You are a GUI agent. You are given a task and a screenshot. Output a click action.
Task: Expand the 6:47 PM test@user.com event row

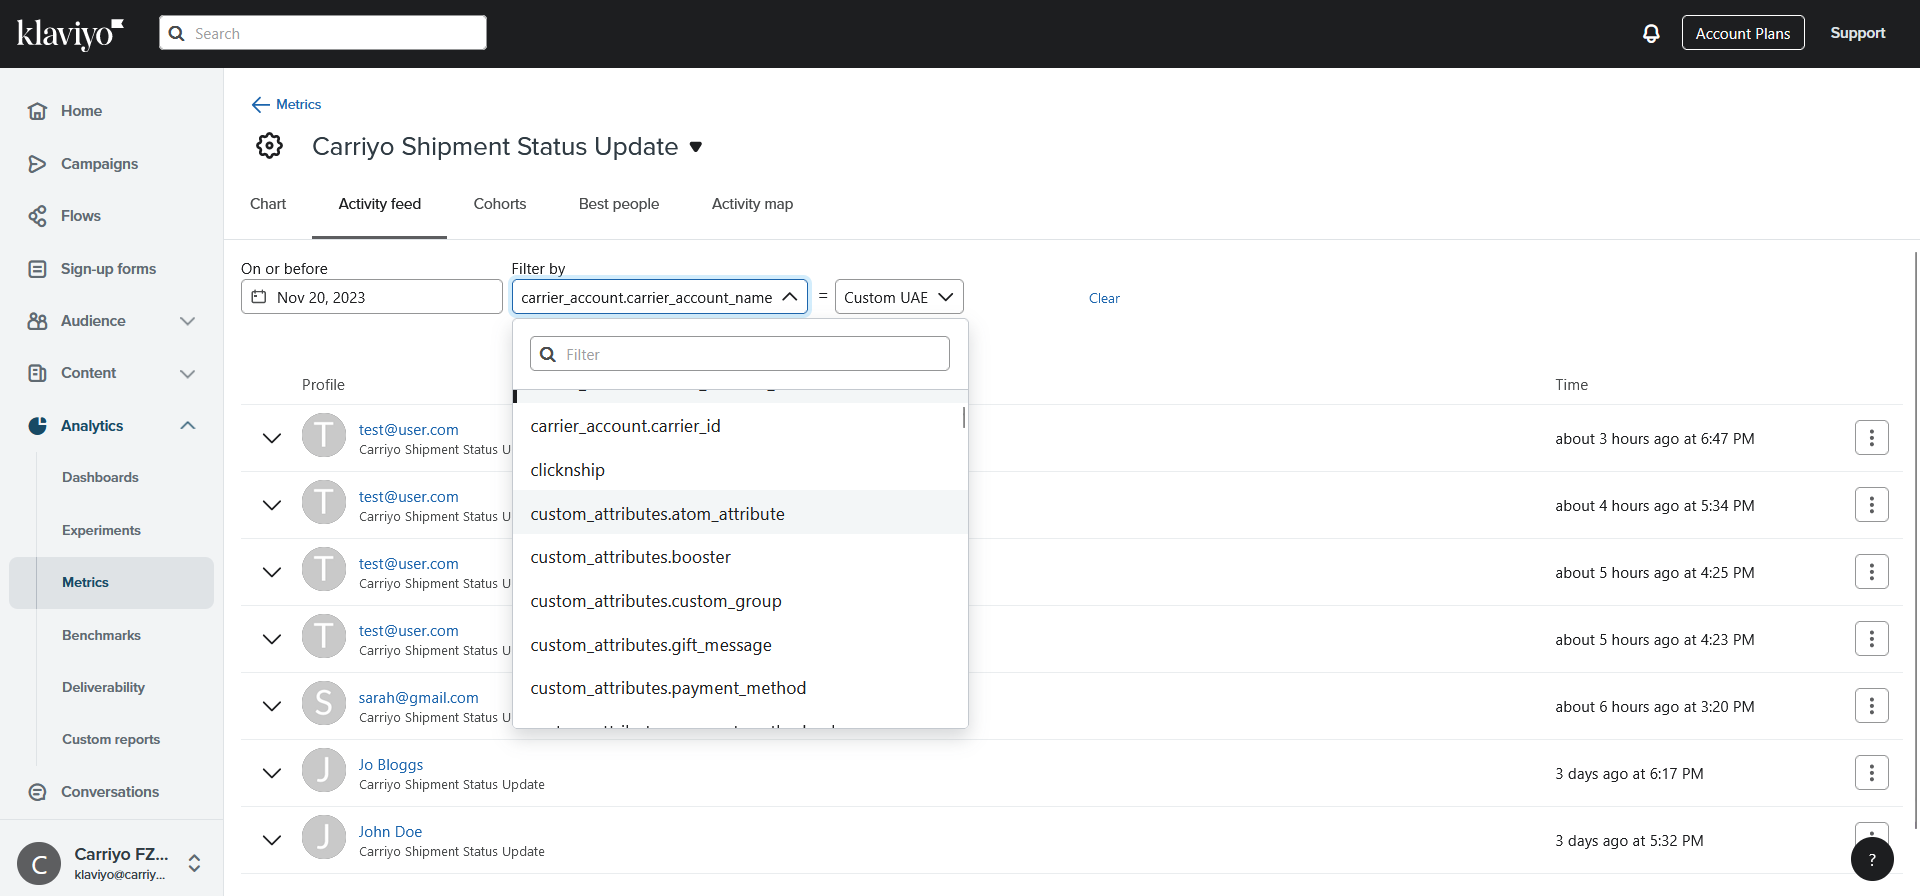(272, 438)
